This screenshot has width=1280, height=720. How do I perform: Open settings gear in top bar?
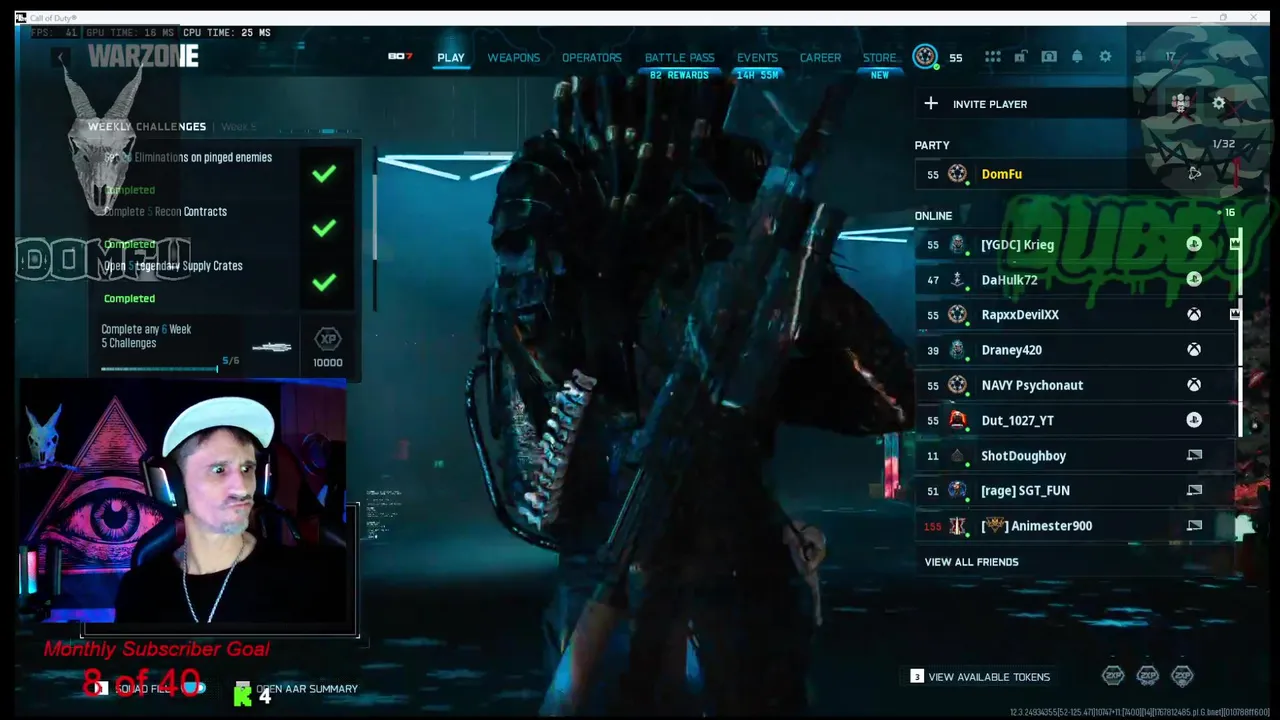coord(1105,57)
